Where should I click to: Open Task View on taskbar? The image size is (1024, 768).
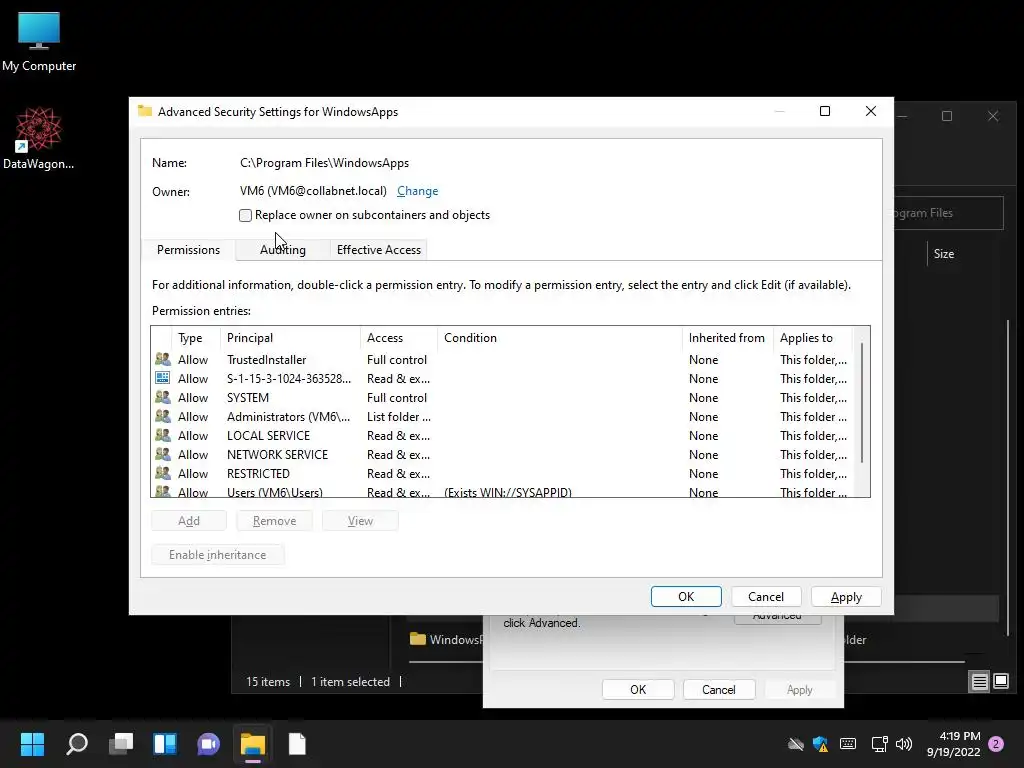click(x=121, y=744)
